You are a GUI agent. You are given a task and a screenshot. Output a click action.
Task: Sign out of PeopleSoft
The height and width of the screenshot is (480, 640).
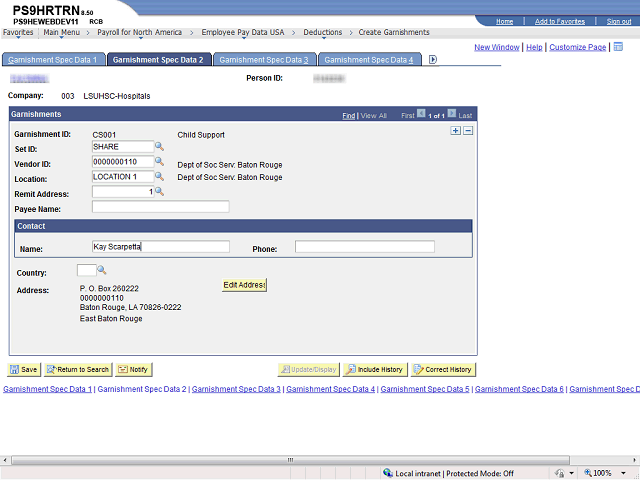click(619, 21)
